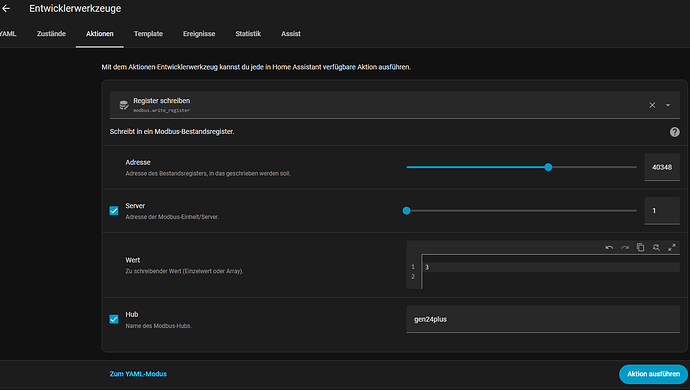The width and height of the screenshot is (690, 390).
Task: Open search in Wert code editor
Action: pyautogui.click(x=656, y=247)
